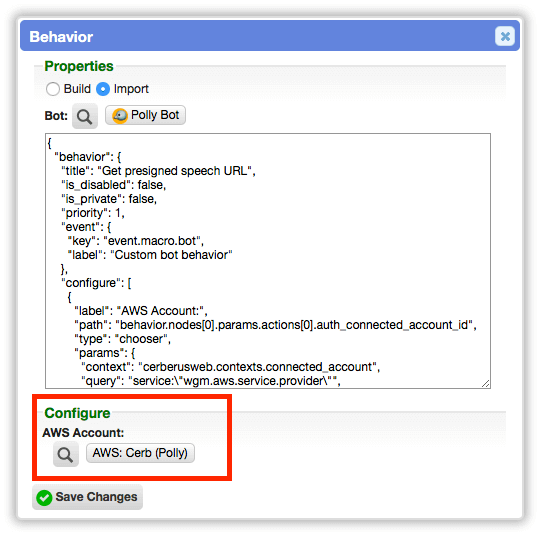Click the Polly Bot avatar icon

[x=120, y=116]
